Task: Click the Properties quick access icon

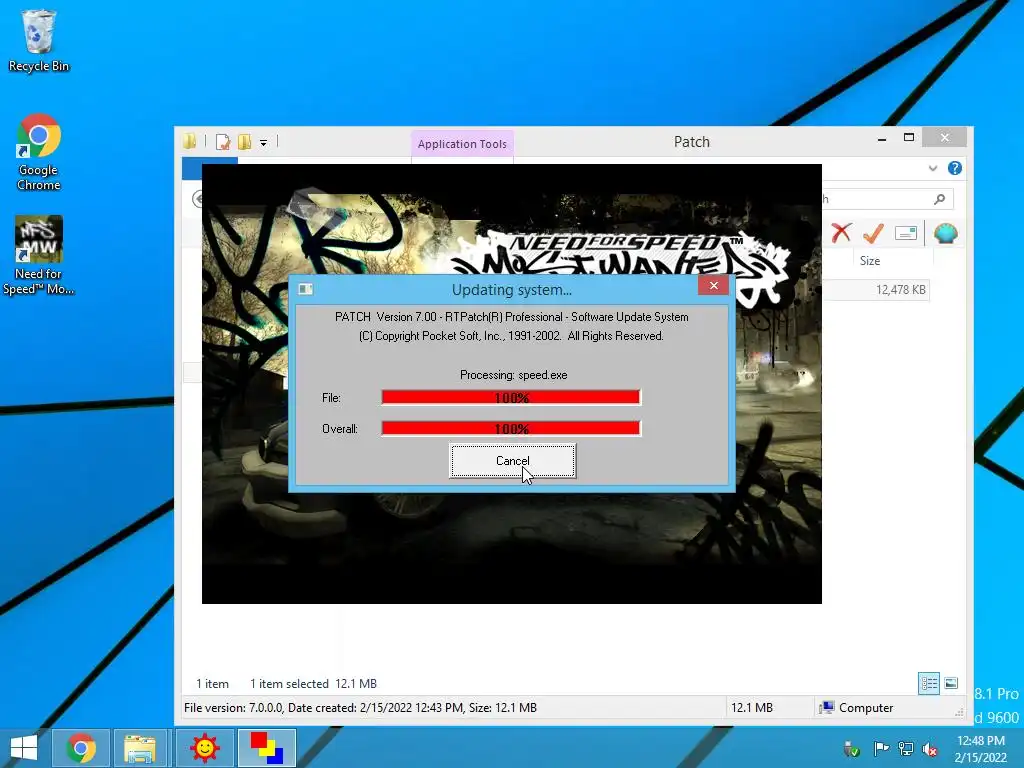Action: point(223,142)
